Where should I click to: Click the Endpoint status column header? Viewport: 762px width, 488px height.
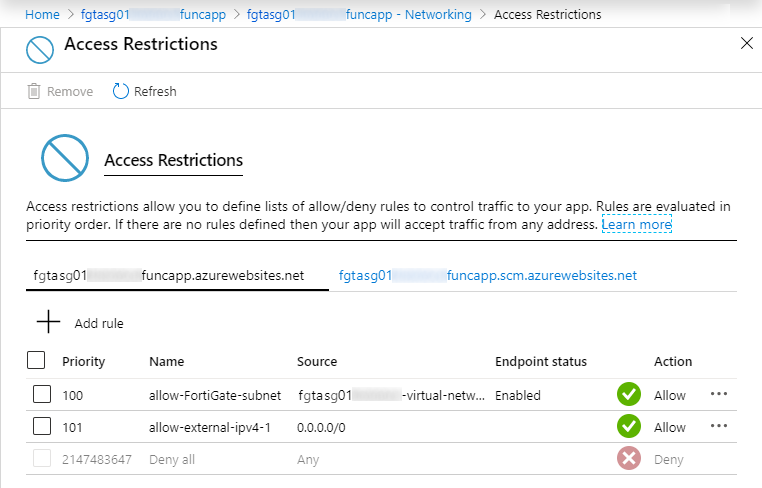tap(541, 362)
